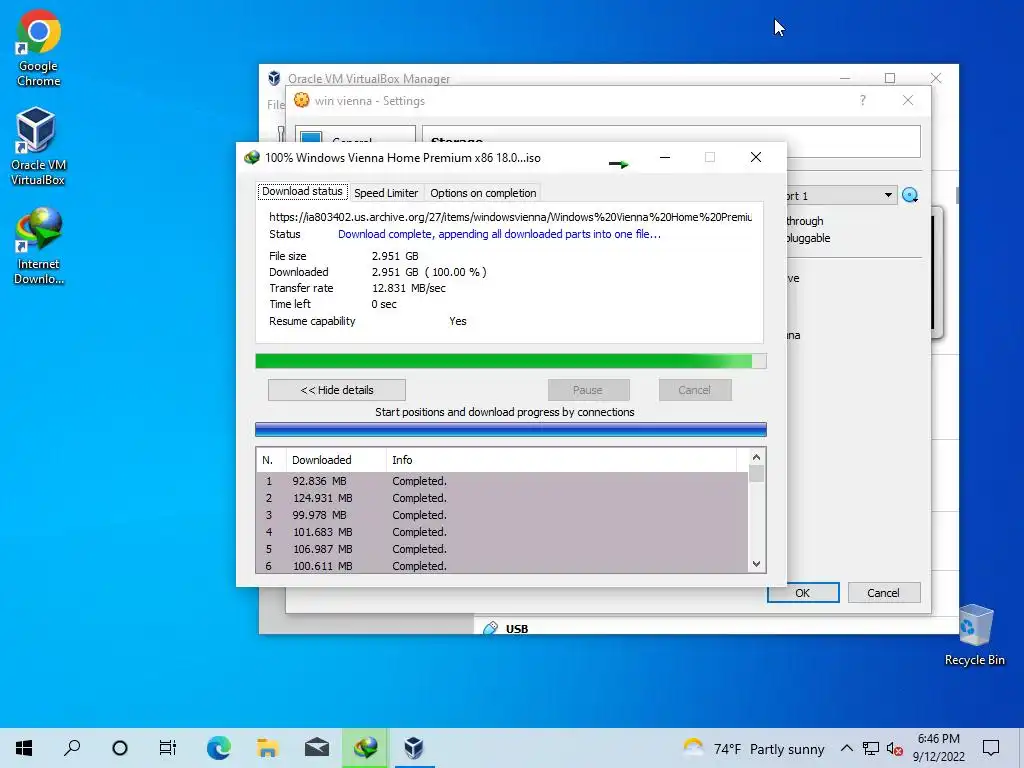The image size is (1024, 768).
Task: Click the connections list scrollbar thumb
Action: (756, 473)
